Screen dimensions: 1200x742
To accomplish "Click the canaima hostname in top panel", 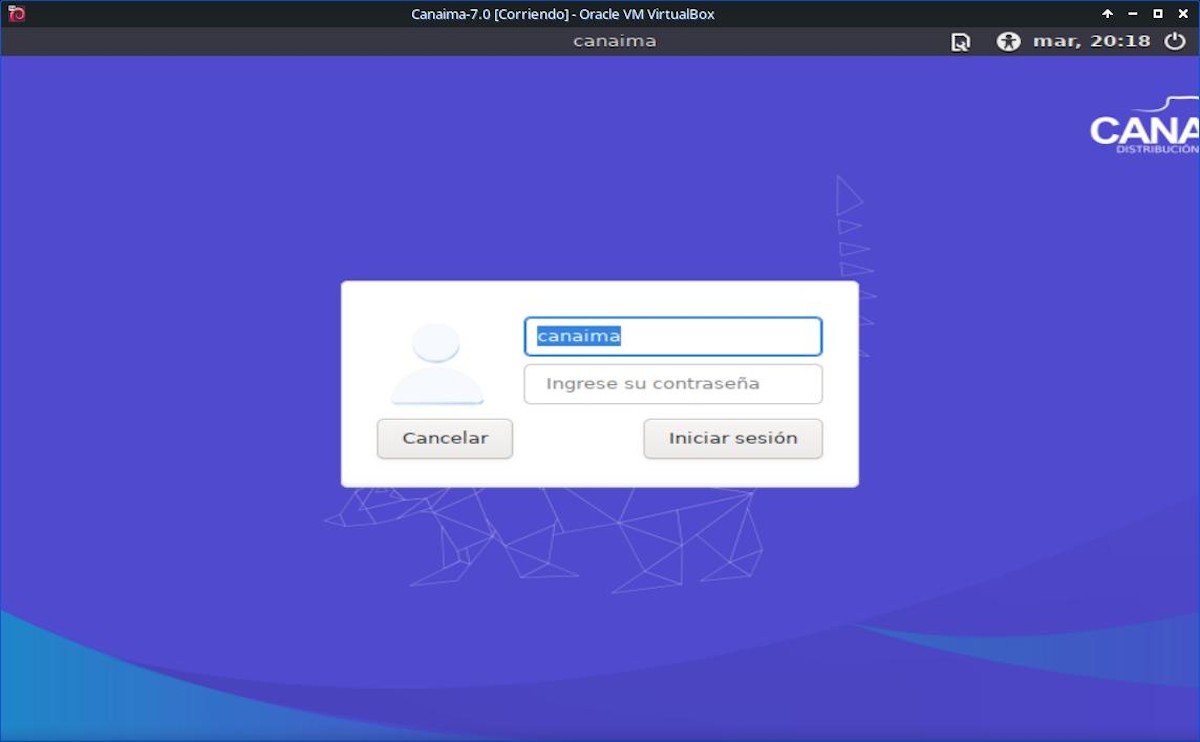I will (x=614, y=42).
